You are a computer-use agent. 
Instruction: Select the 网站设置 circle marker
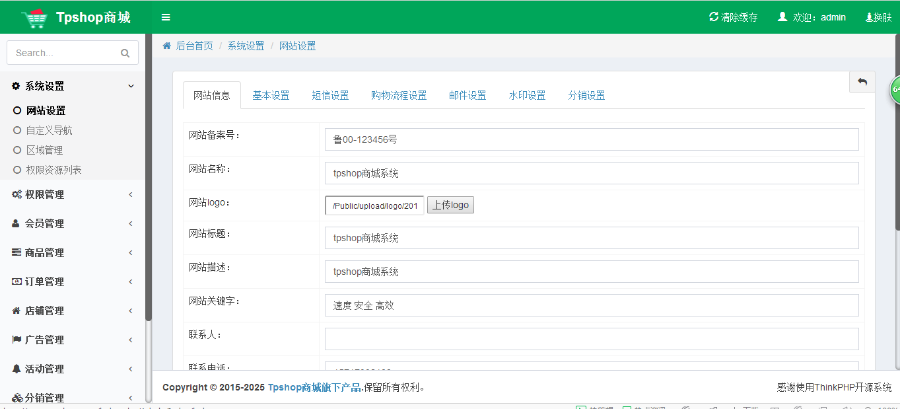(x=17, y=111)
